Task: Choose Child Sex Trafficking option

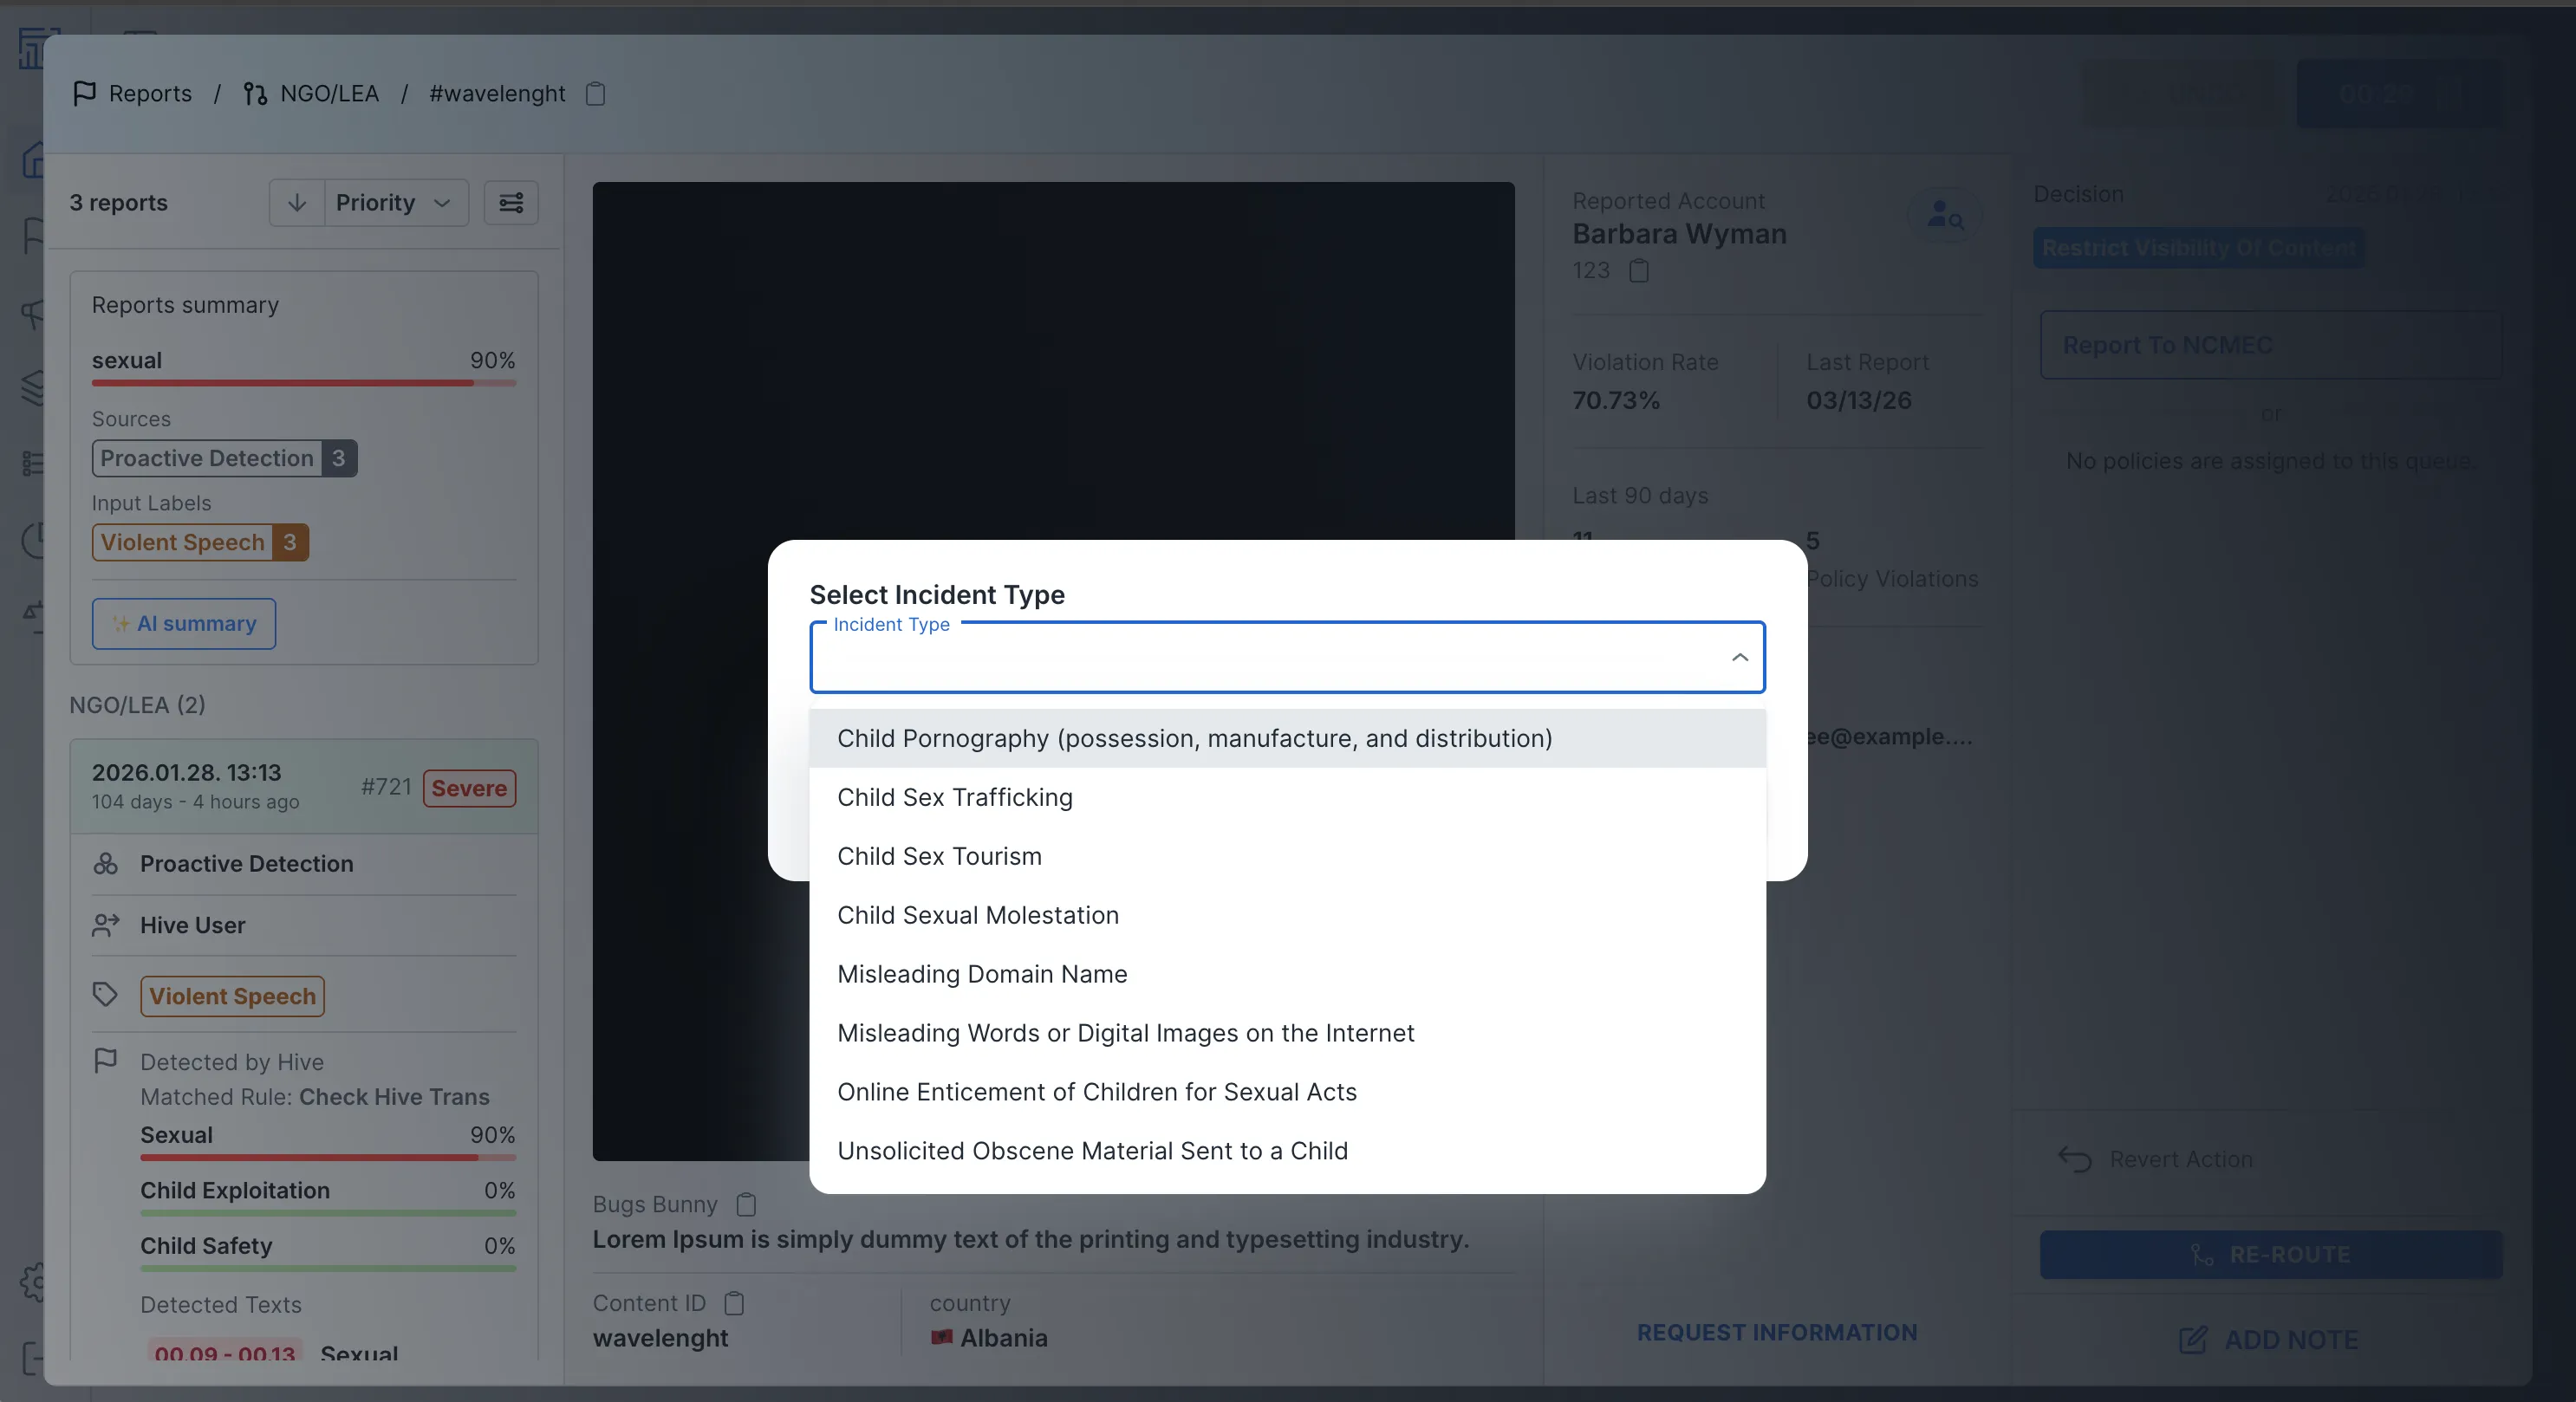Action: coord(1287,797)
